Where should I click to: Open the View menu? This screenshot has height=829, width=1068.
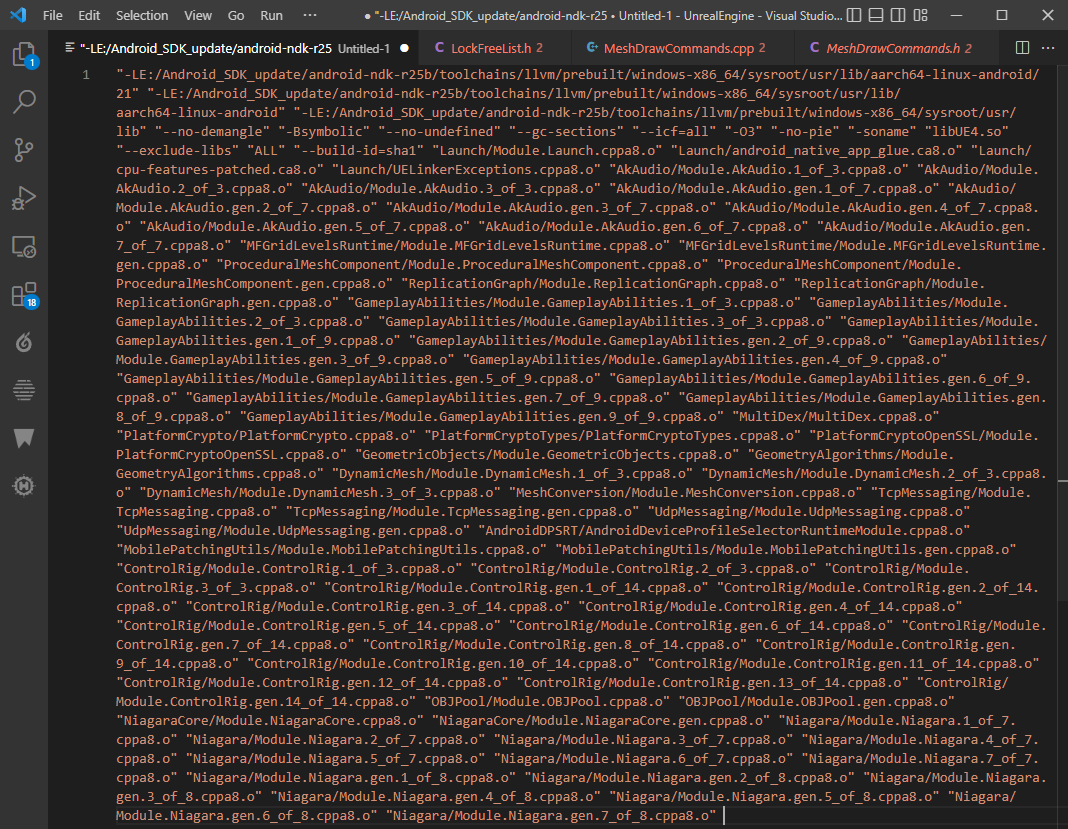[x=198, y=15]
